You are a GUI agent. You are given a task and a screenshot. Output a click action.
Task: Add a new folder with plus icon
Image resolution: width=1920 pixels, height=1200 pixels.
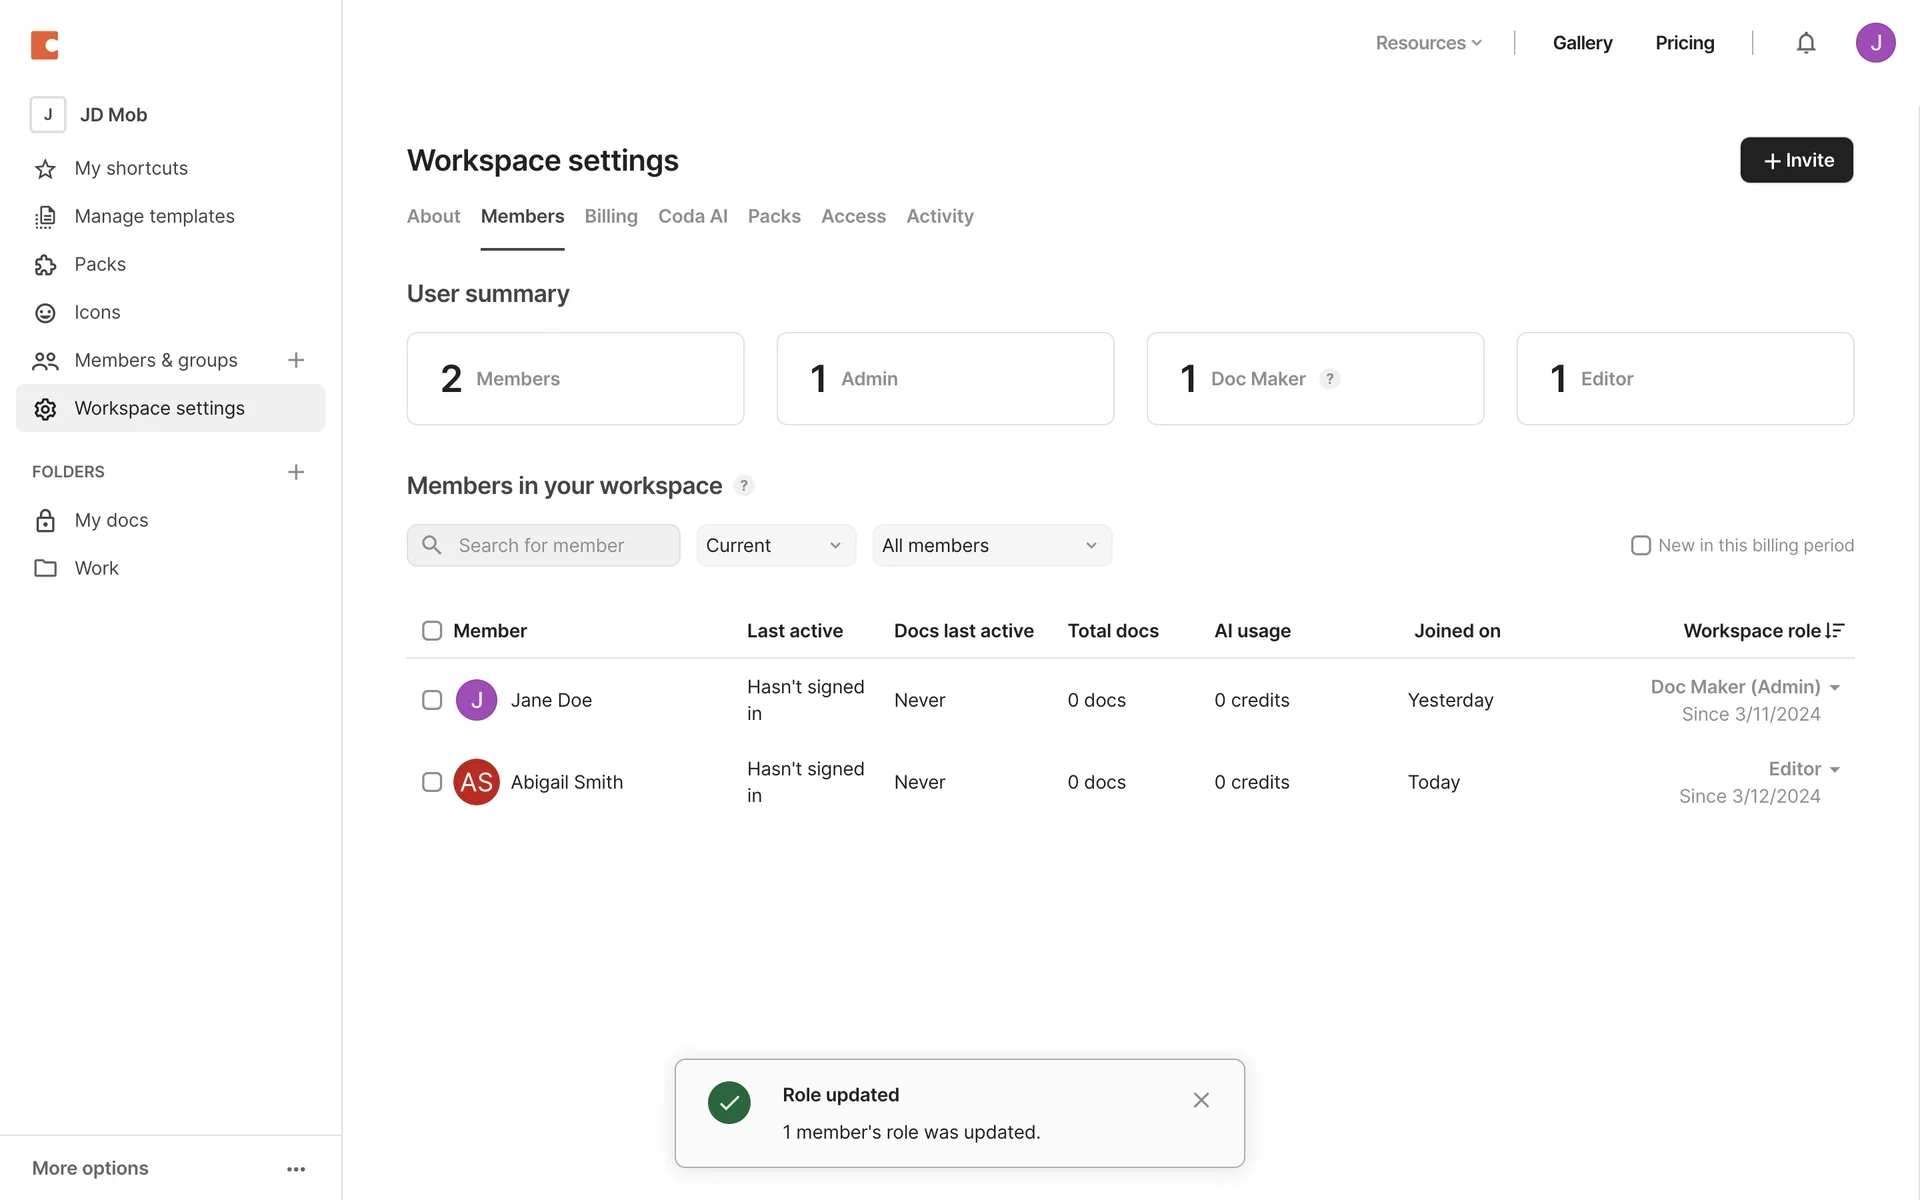[x=296, y=472]
